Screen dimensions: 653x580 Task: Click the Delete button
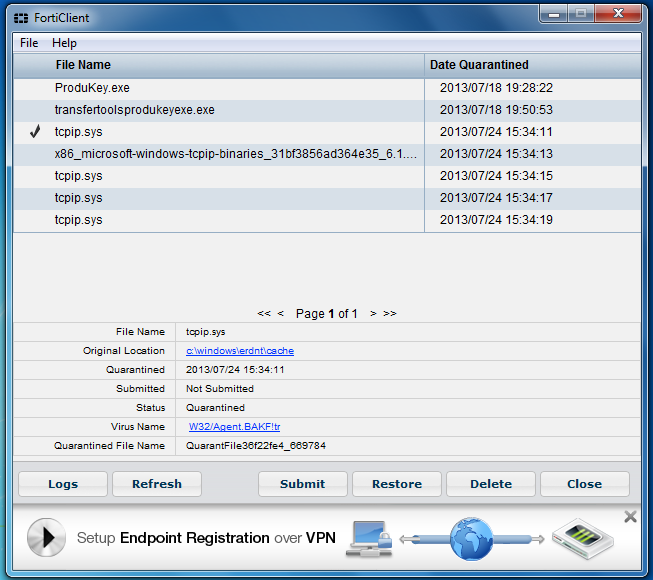click(x=491, y=484)
